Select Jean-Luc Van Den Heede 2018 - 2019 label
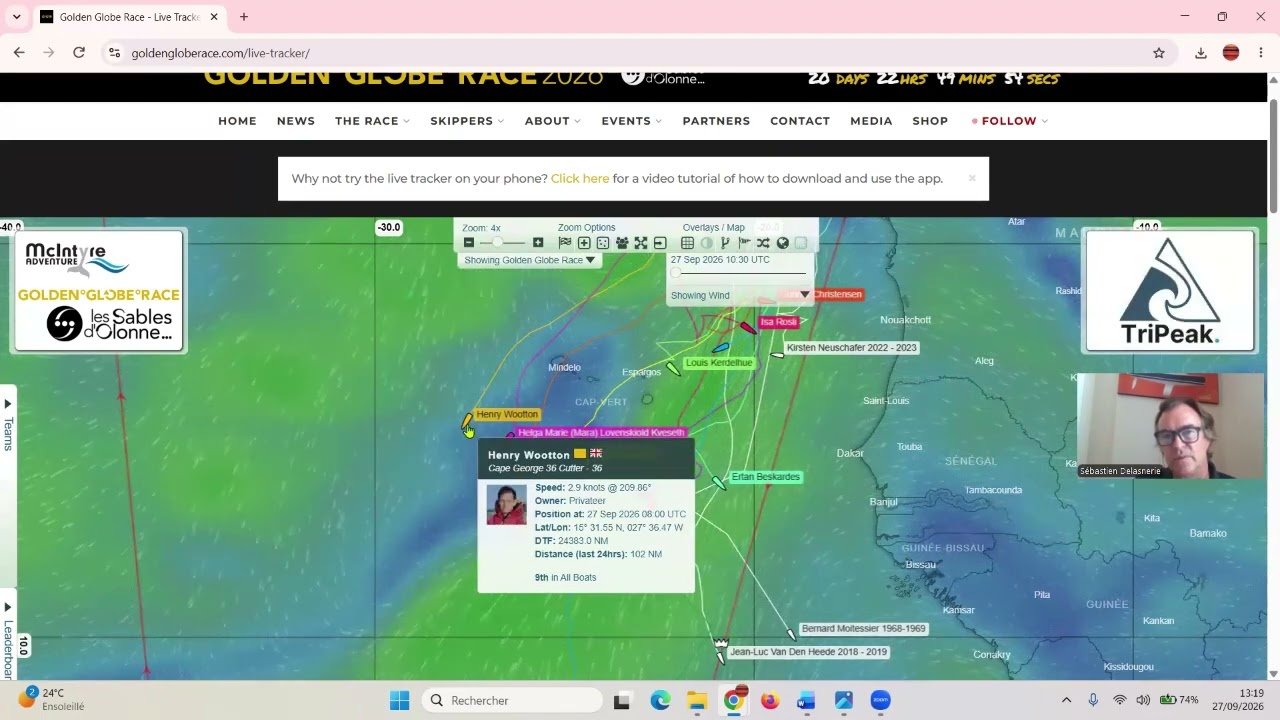Viewport: 1280px width, 720px height. [808, 652]
